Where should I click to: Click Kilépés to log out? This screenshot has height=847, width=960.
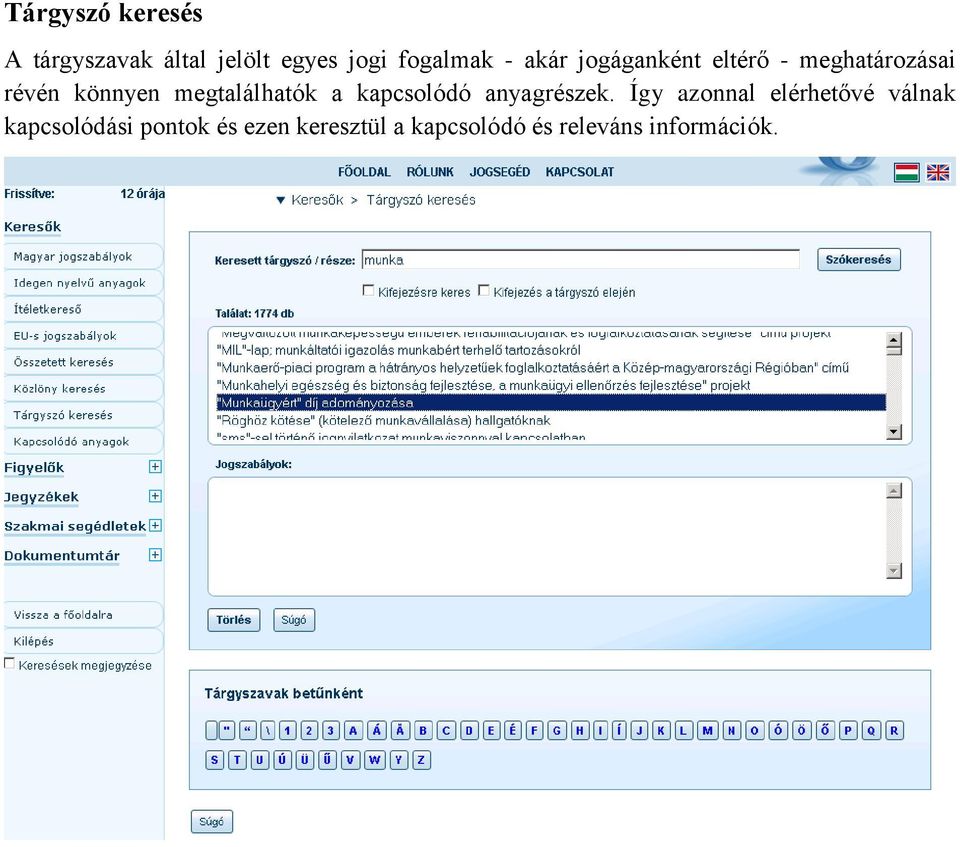click(83, 641)
